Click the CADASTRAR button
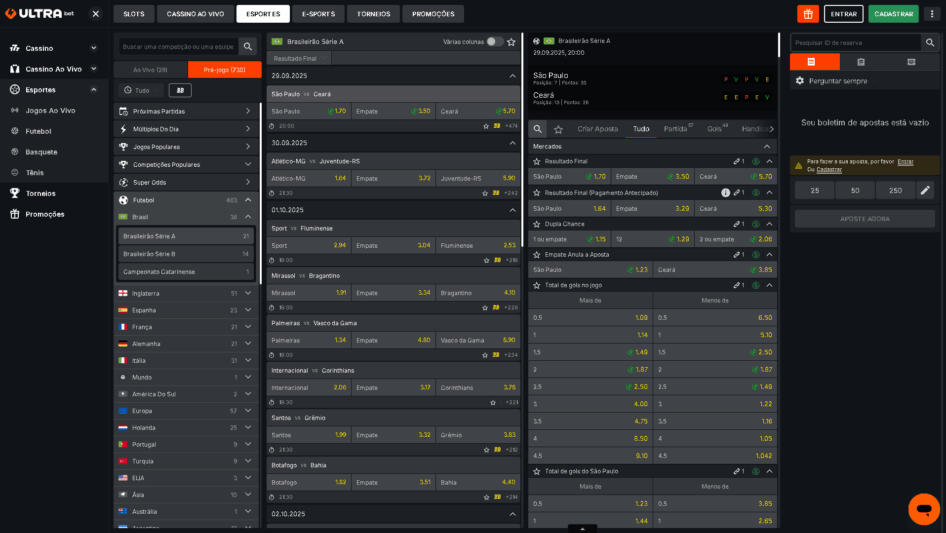946x533 pixels. tap(892, 14)
